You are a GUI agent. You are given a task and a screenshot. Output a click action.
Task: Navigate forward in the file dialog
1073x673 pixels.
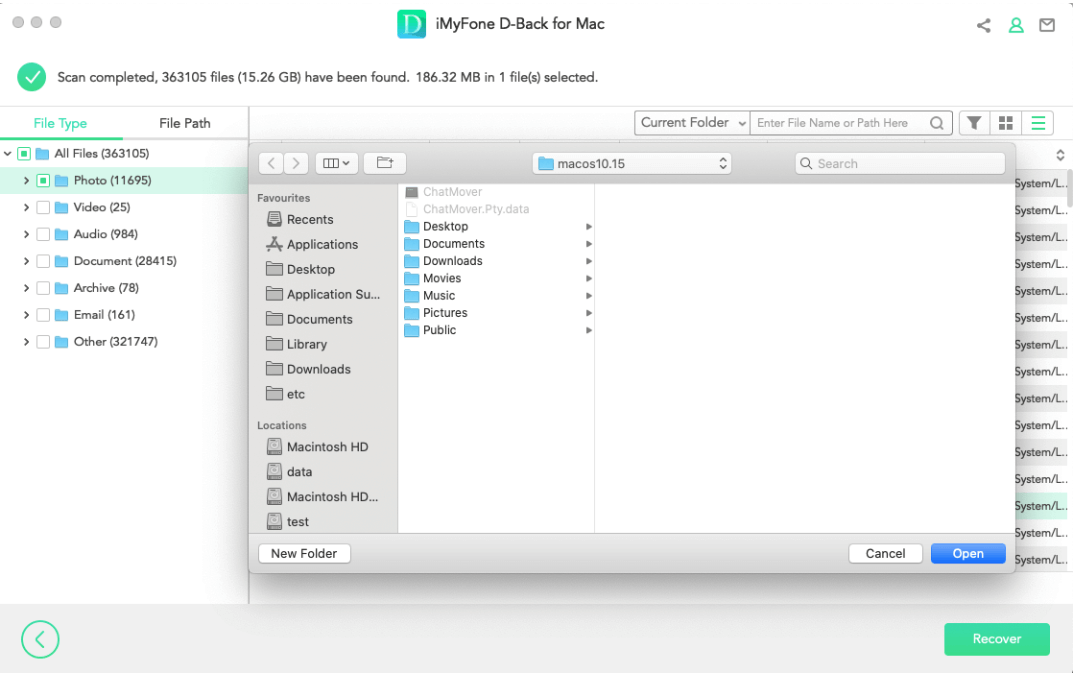[296, 163]
